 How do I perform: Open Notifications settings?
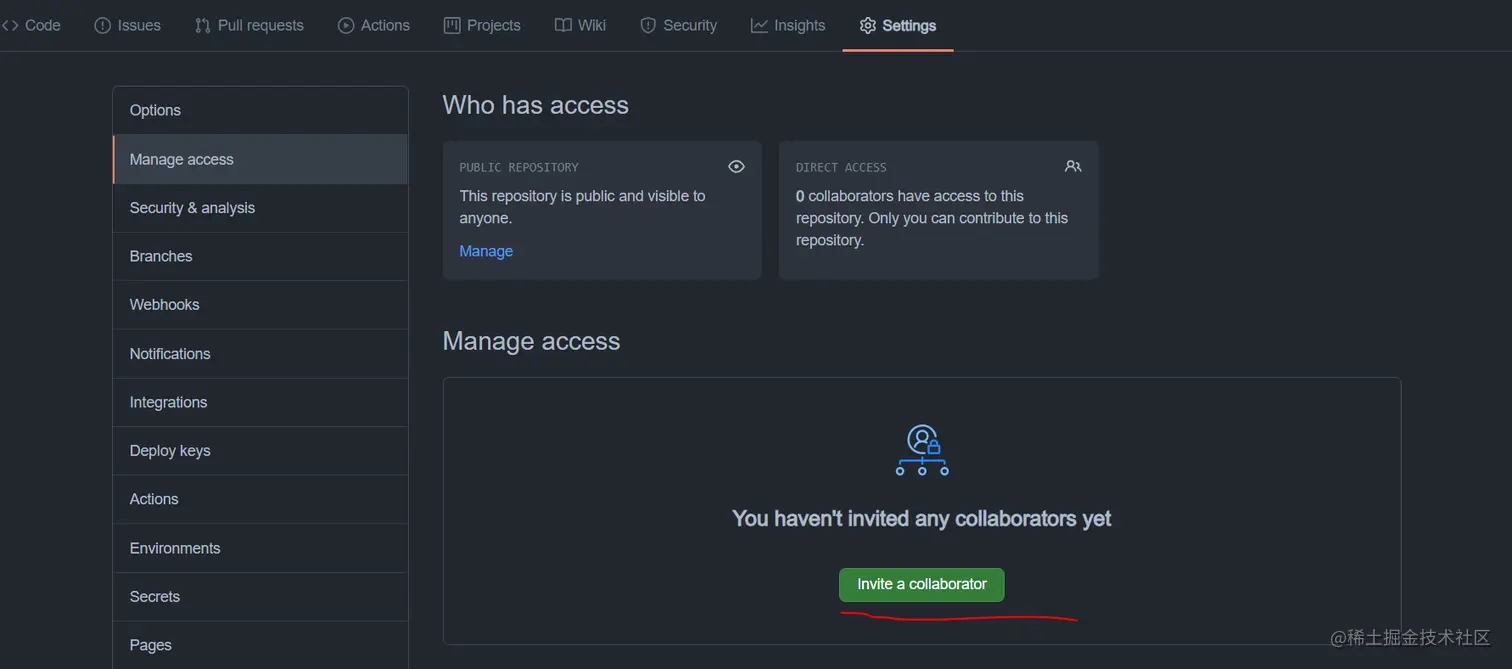260,354
